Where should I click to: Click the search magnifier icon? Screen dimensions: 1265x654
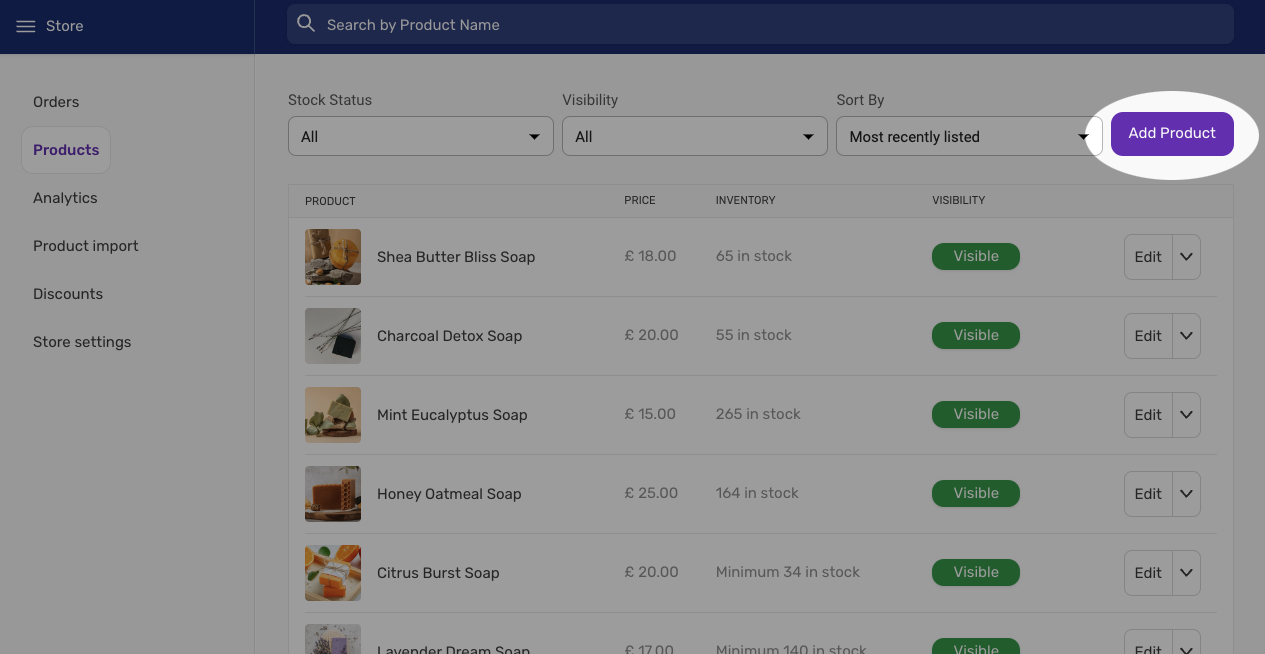pyautogui.click(x=306, y=24)
